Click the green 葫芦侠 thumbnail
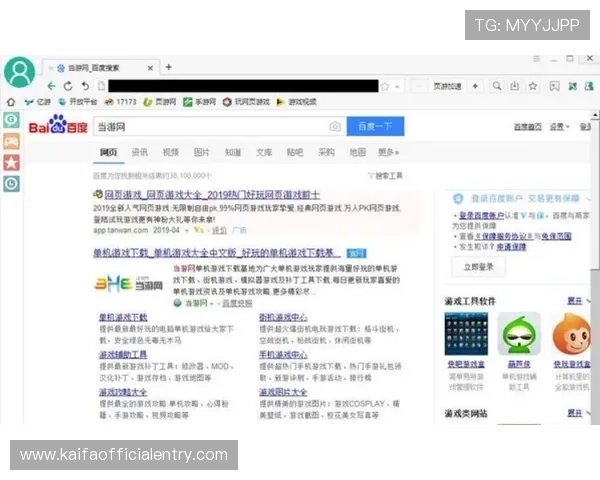Viewport: 600px width, 480px height. point(519,334)
